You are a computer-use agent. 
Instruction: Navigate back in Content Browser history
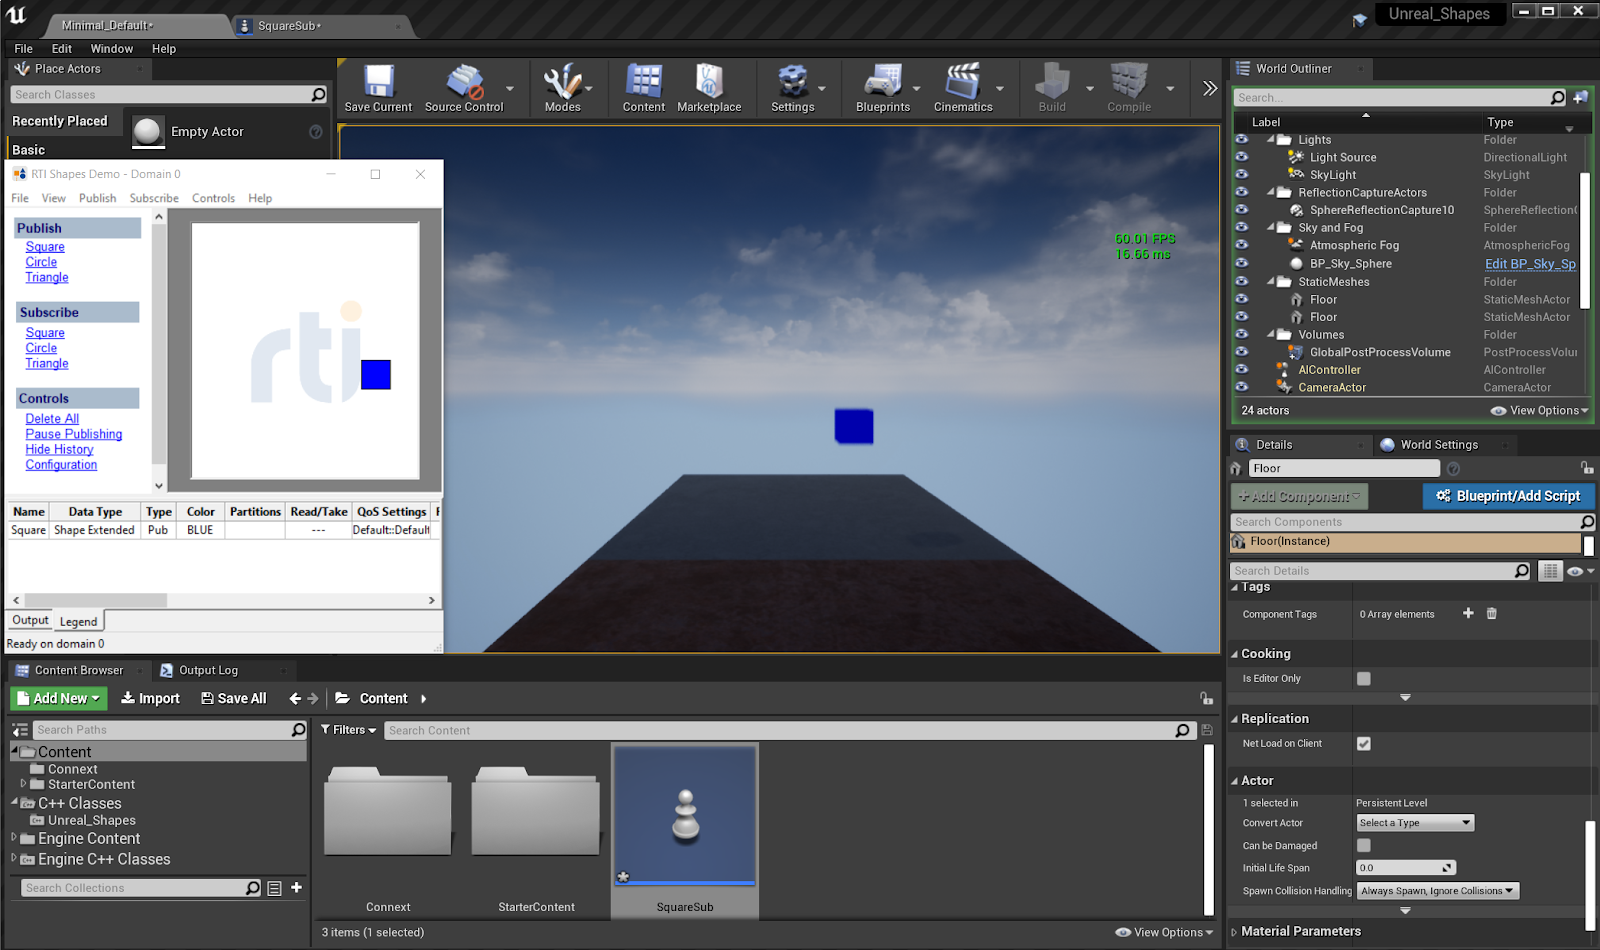(295, 699)
